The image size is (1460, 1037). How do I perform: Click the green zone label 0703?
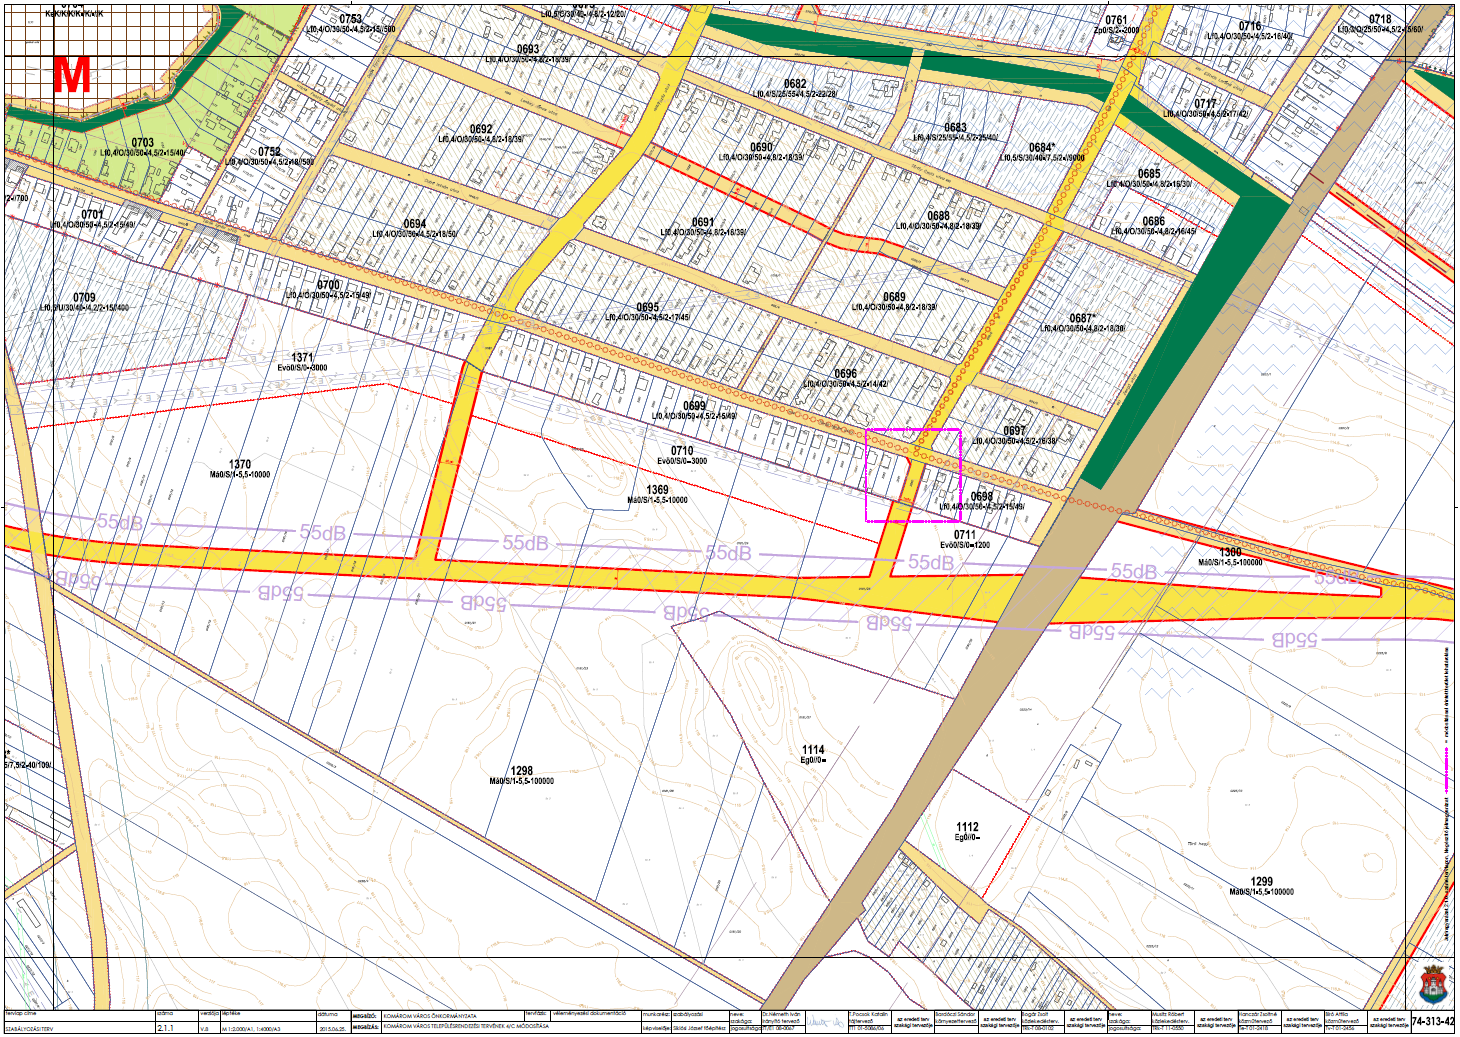(x=143, y=143)
